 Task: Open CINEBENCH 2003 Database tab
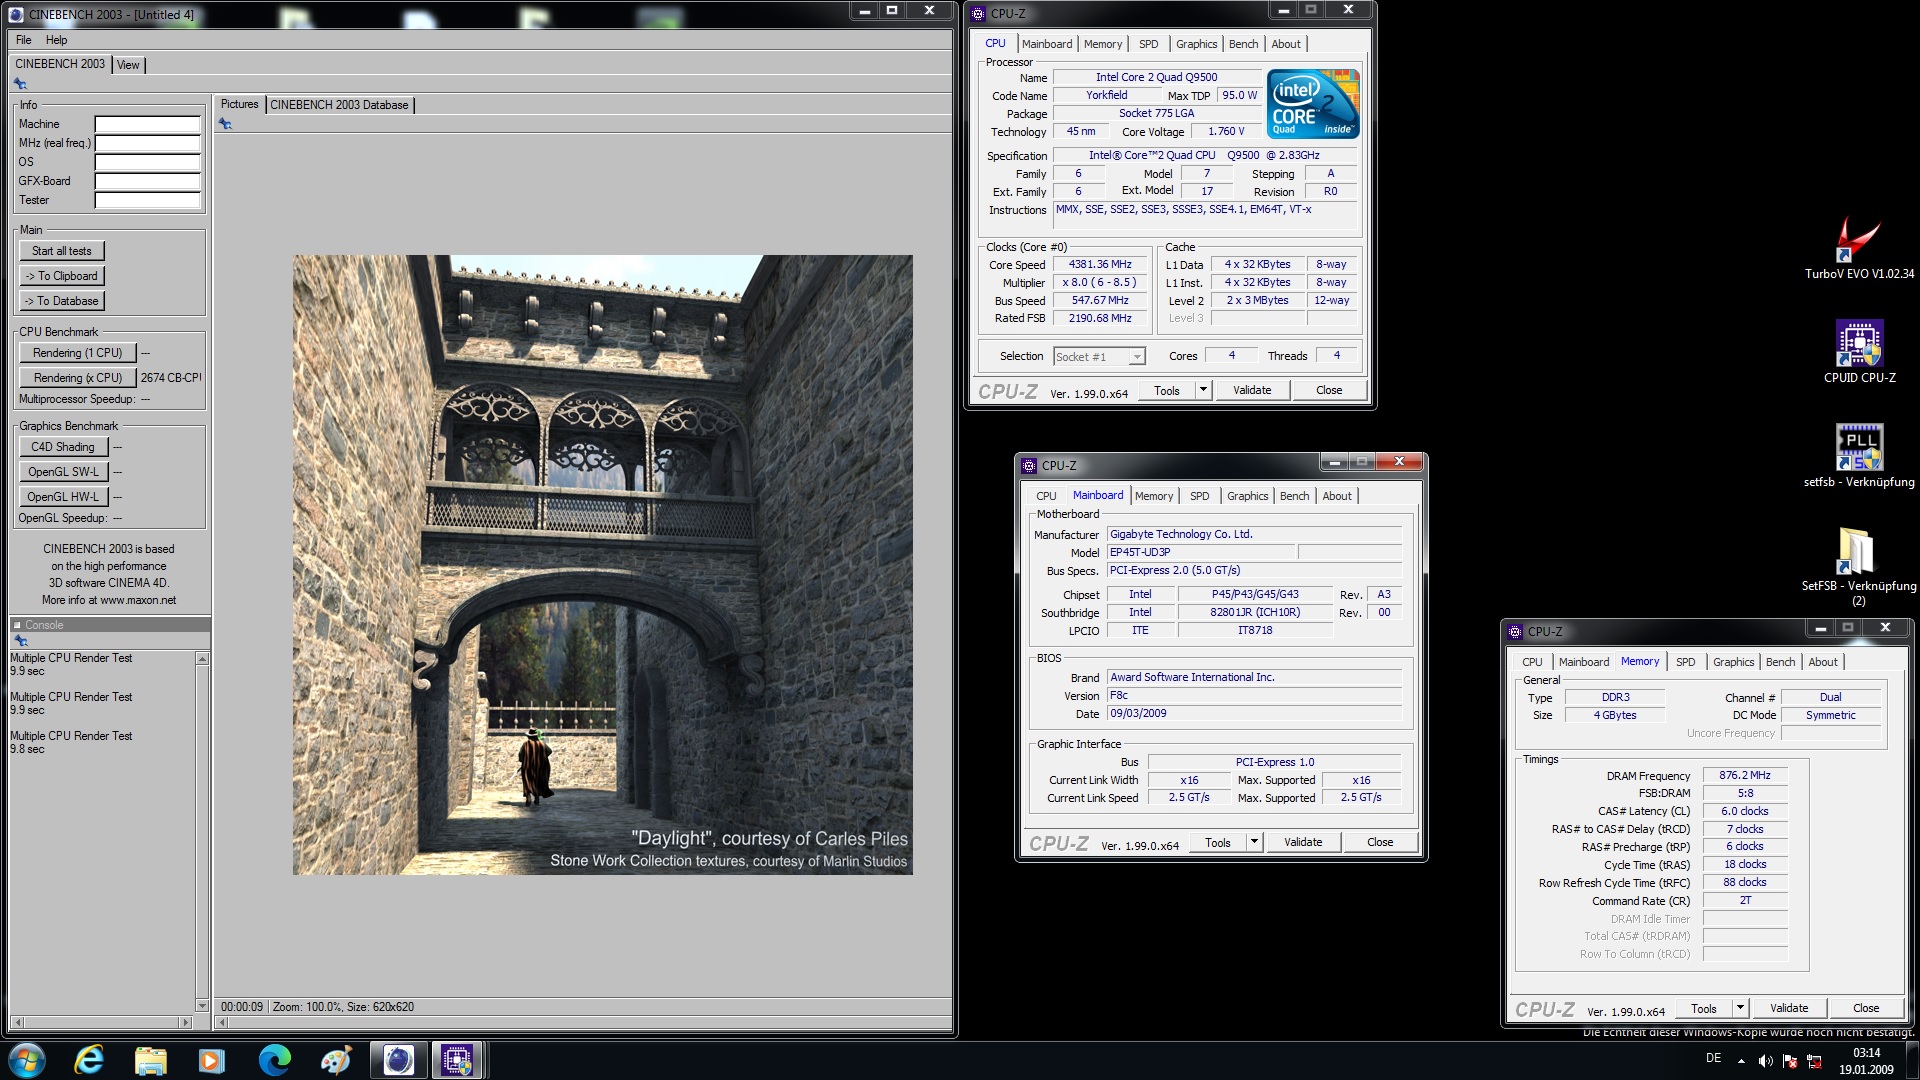point(340,105)
